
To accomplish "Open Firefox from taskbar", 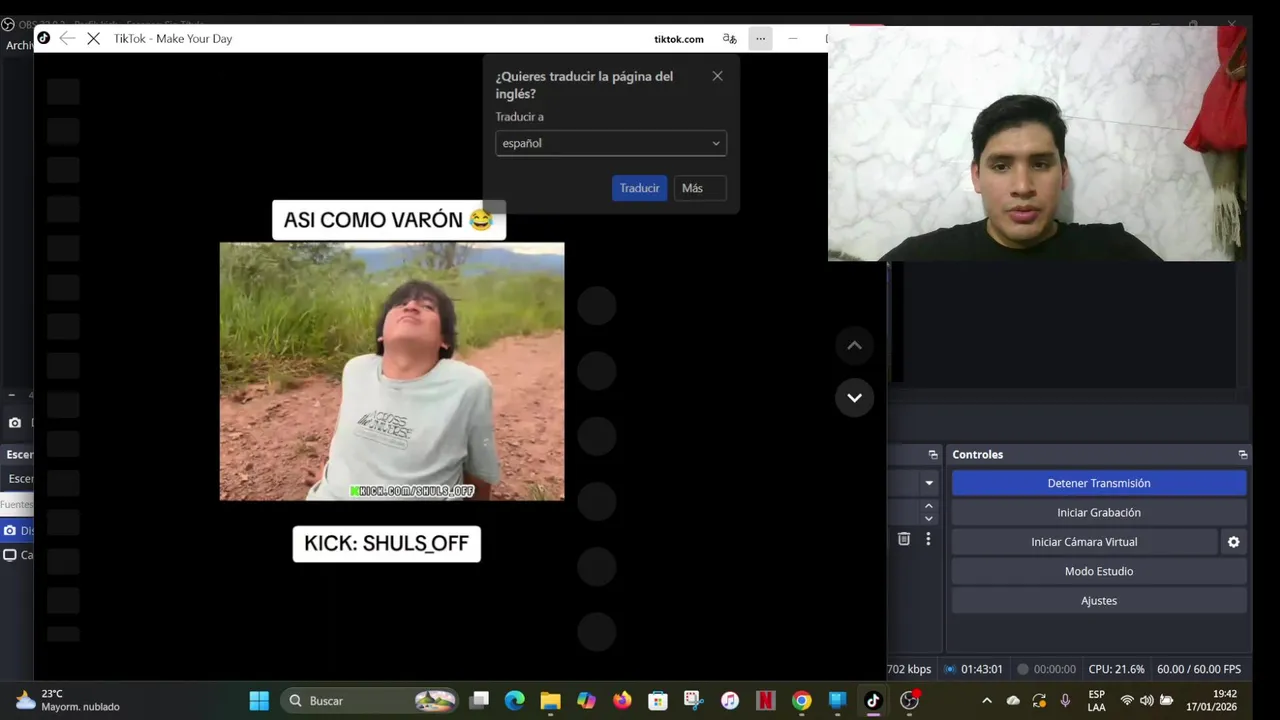I will (623, 701).
